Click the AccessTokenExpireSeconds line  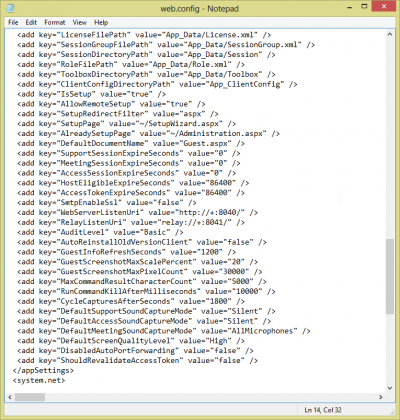point(131,193)
